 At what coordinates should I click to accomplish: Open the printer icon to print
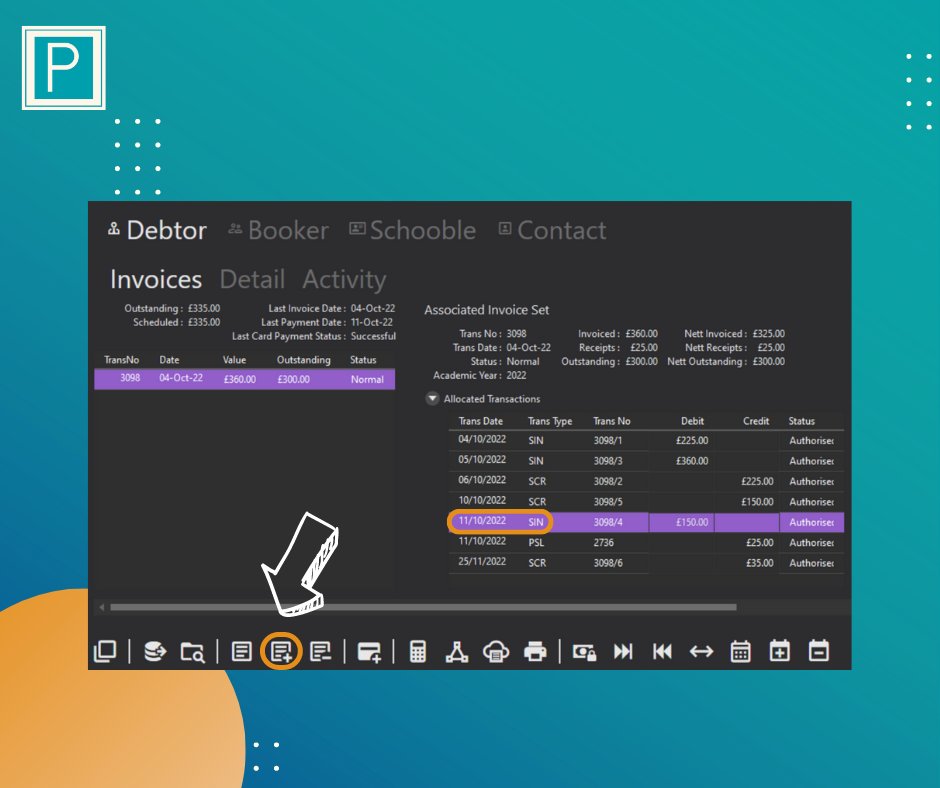tap(533, 652)
